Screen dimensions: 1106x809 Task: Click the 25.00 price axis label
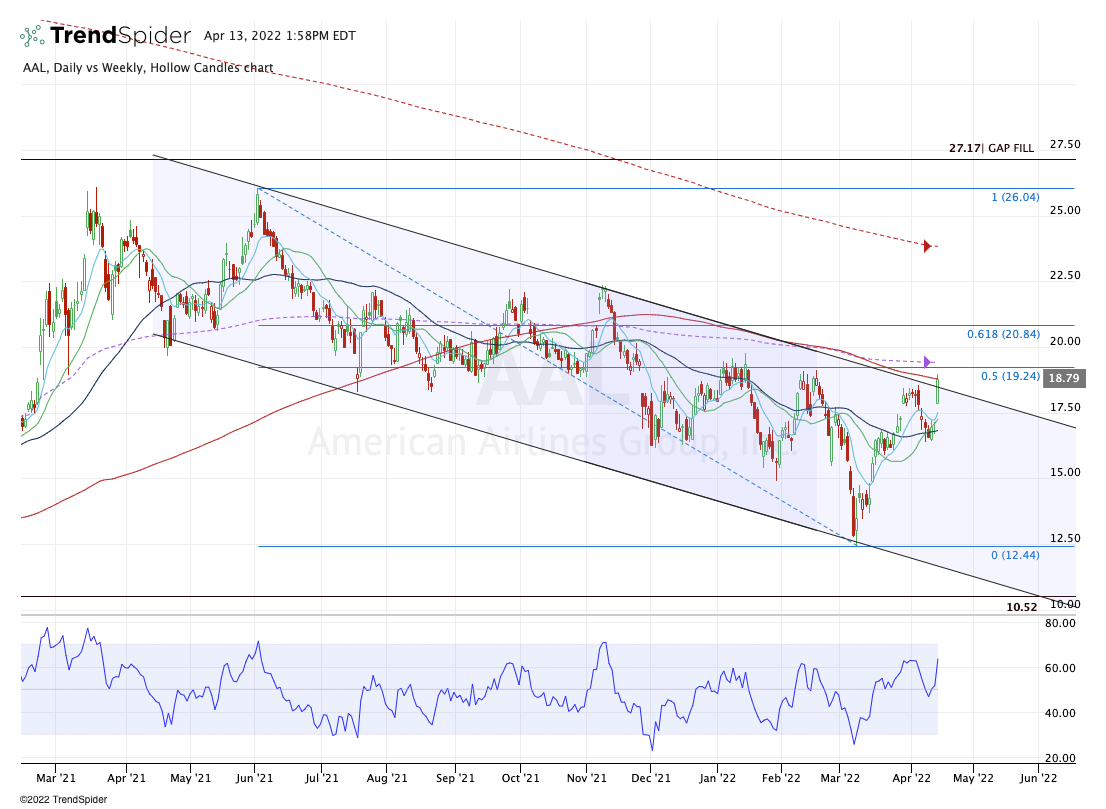[1065, 210]
